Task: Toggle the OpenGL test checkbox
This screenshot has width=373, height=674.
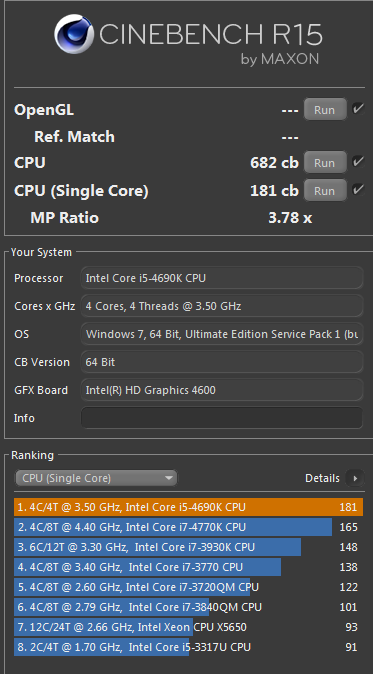Action: tap(358, 109)
